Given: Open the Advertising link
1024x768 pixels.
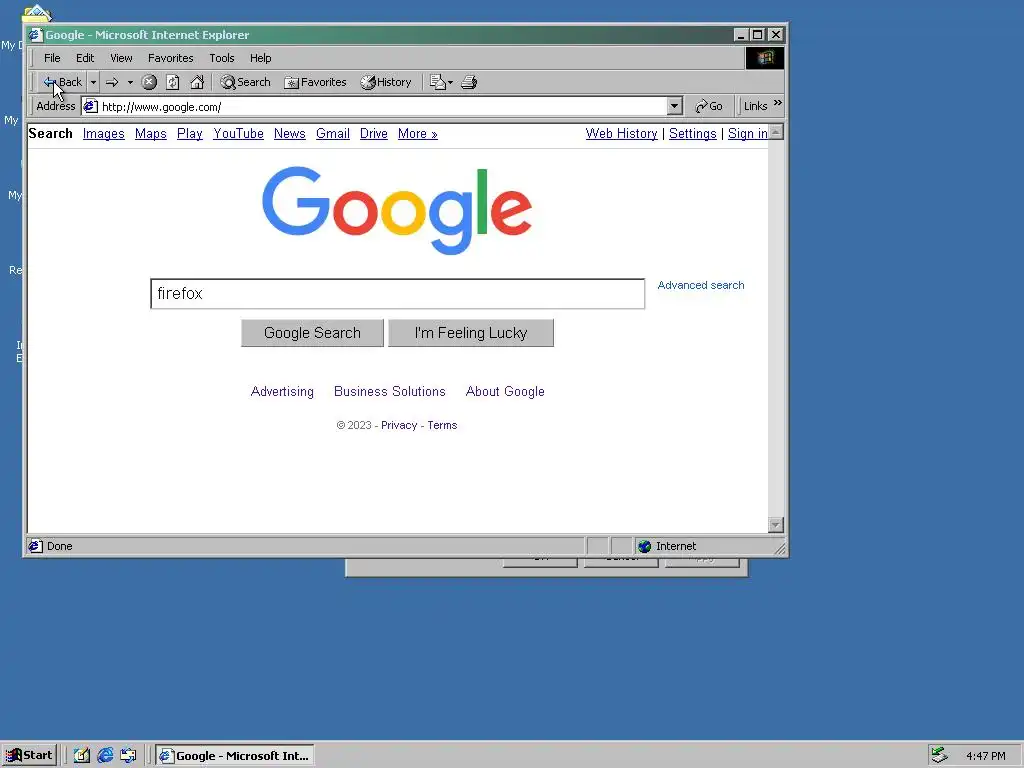Looking at the screenshot, I should click(x=282, y=391).
